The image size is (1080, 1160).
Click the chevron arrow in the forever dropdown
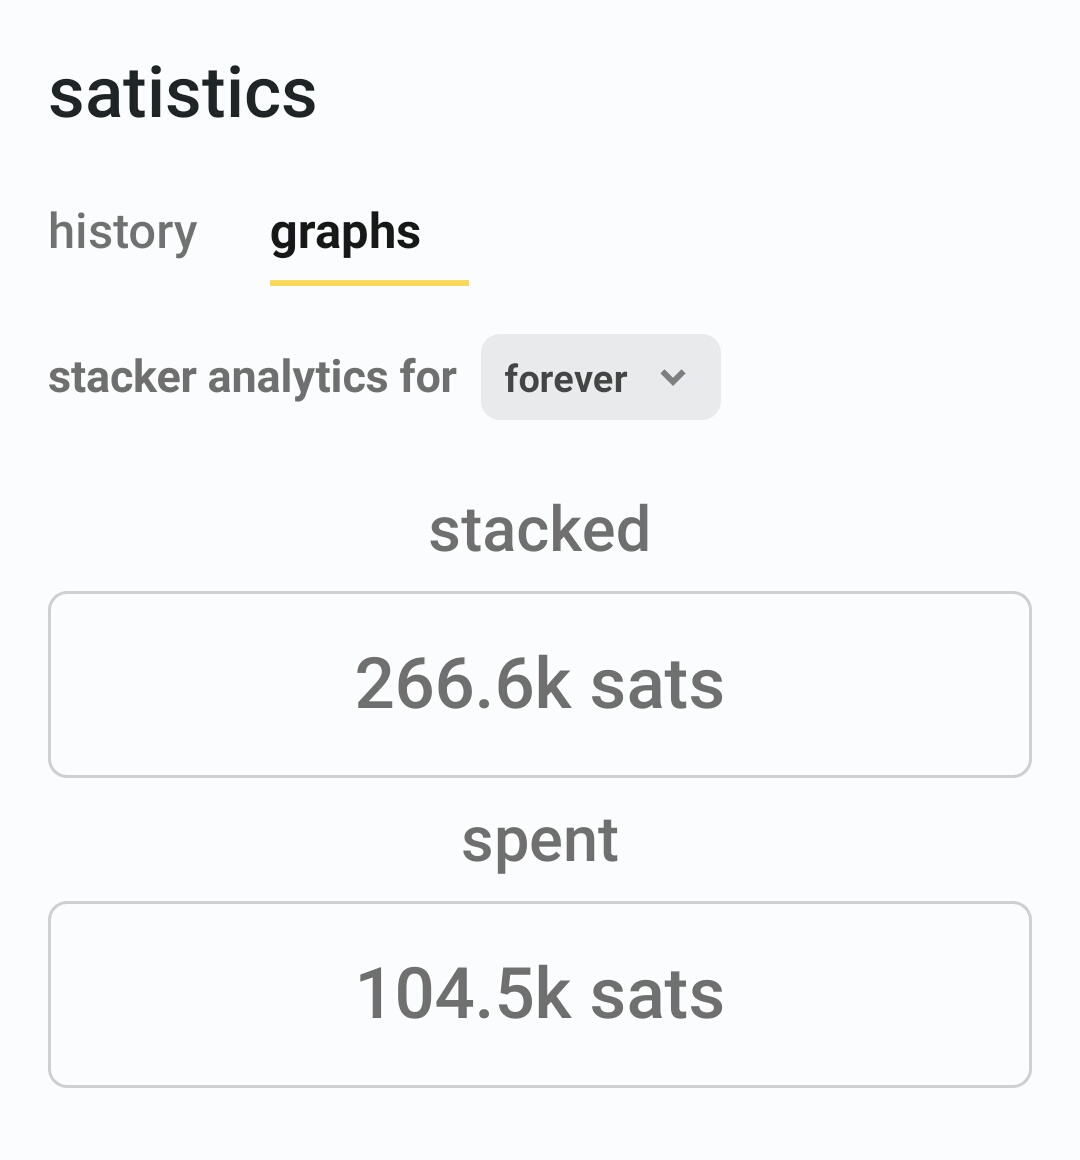[673, 378]
